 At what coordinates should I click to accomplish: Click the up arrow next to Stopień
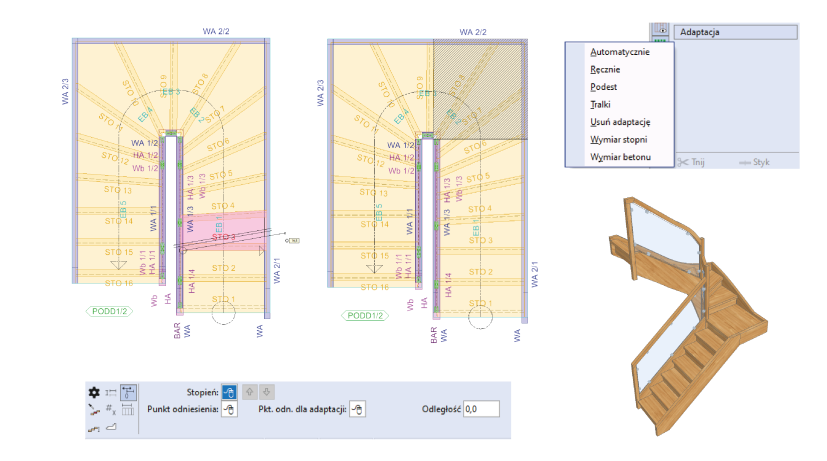tap(250, 392)
